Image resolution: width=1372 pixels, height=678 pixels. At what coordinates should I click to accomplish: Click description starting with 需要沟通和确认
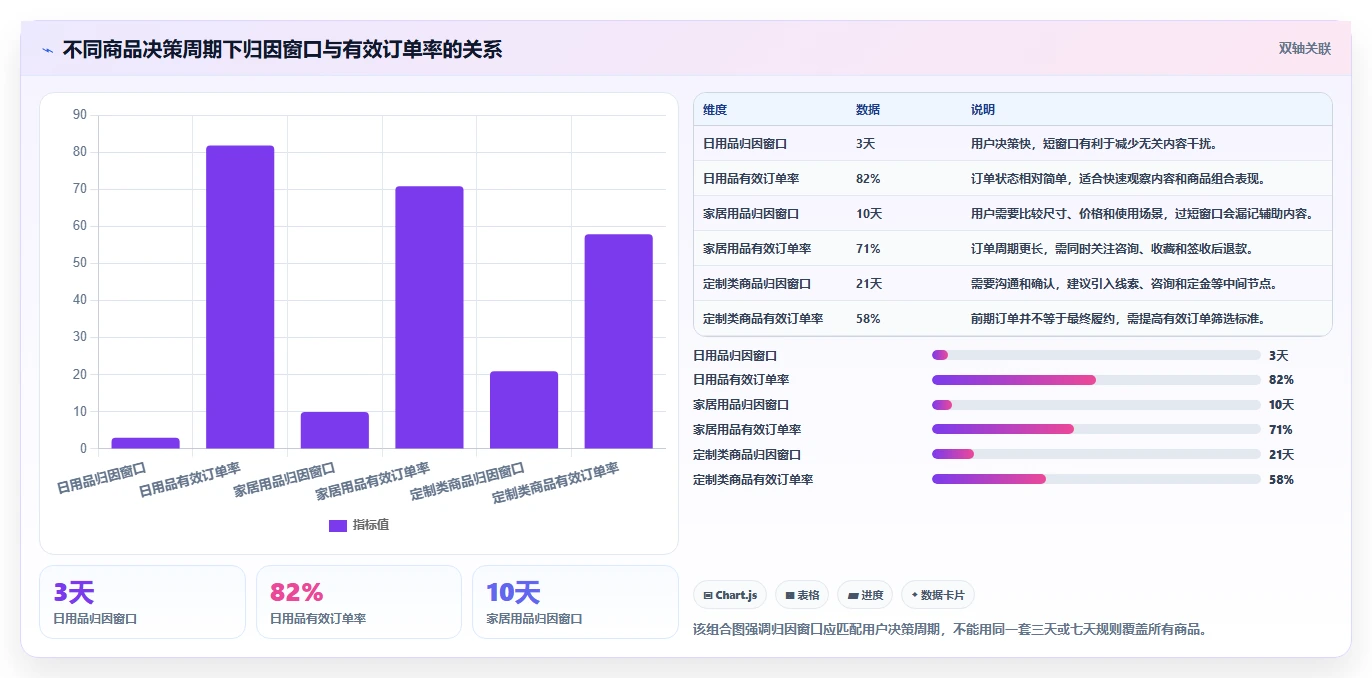pos(1126,284)
